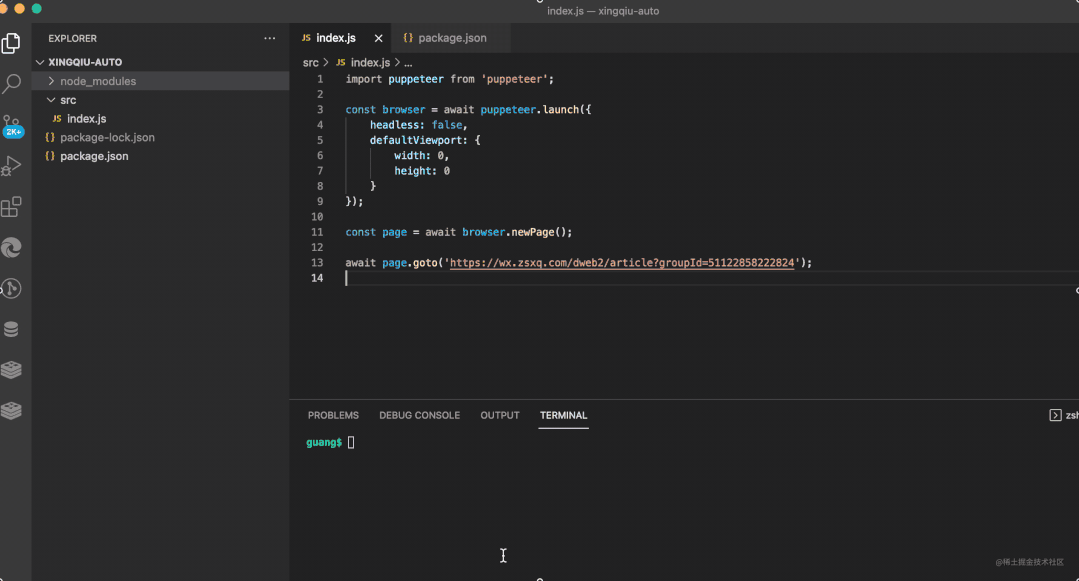The height and width of the screenshot is (581, 1079).
Task: Click the JS icon of index.js in tree
Action: [57, 118]
